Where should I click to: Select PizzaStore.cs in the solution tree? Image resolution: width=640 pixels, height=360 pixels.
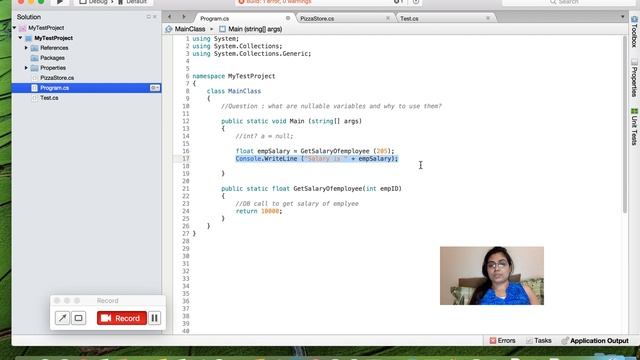57,78
